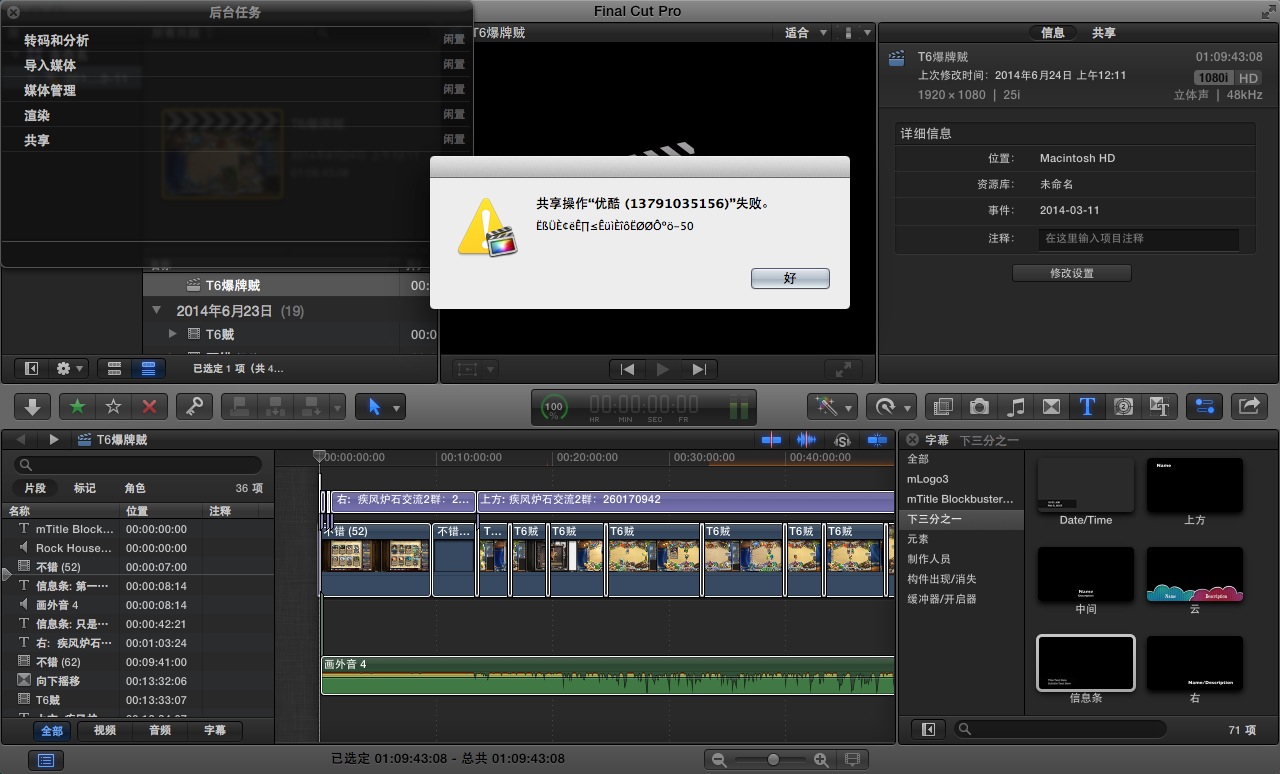Filter timeline index by 视频
Viewport: 1280px width, 774px height.
click(105, 730)
